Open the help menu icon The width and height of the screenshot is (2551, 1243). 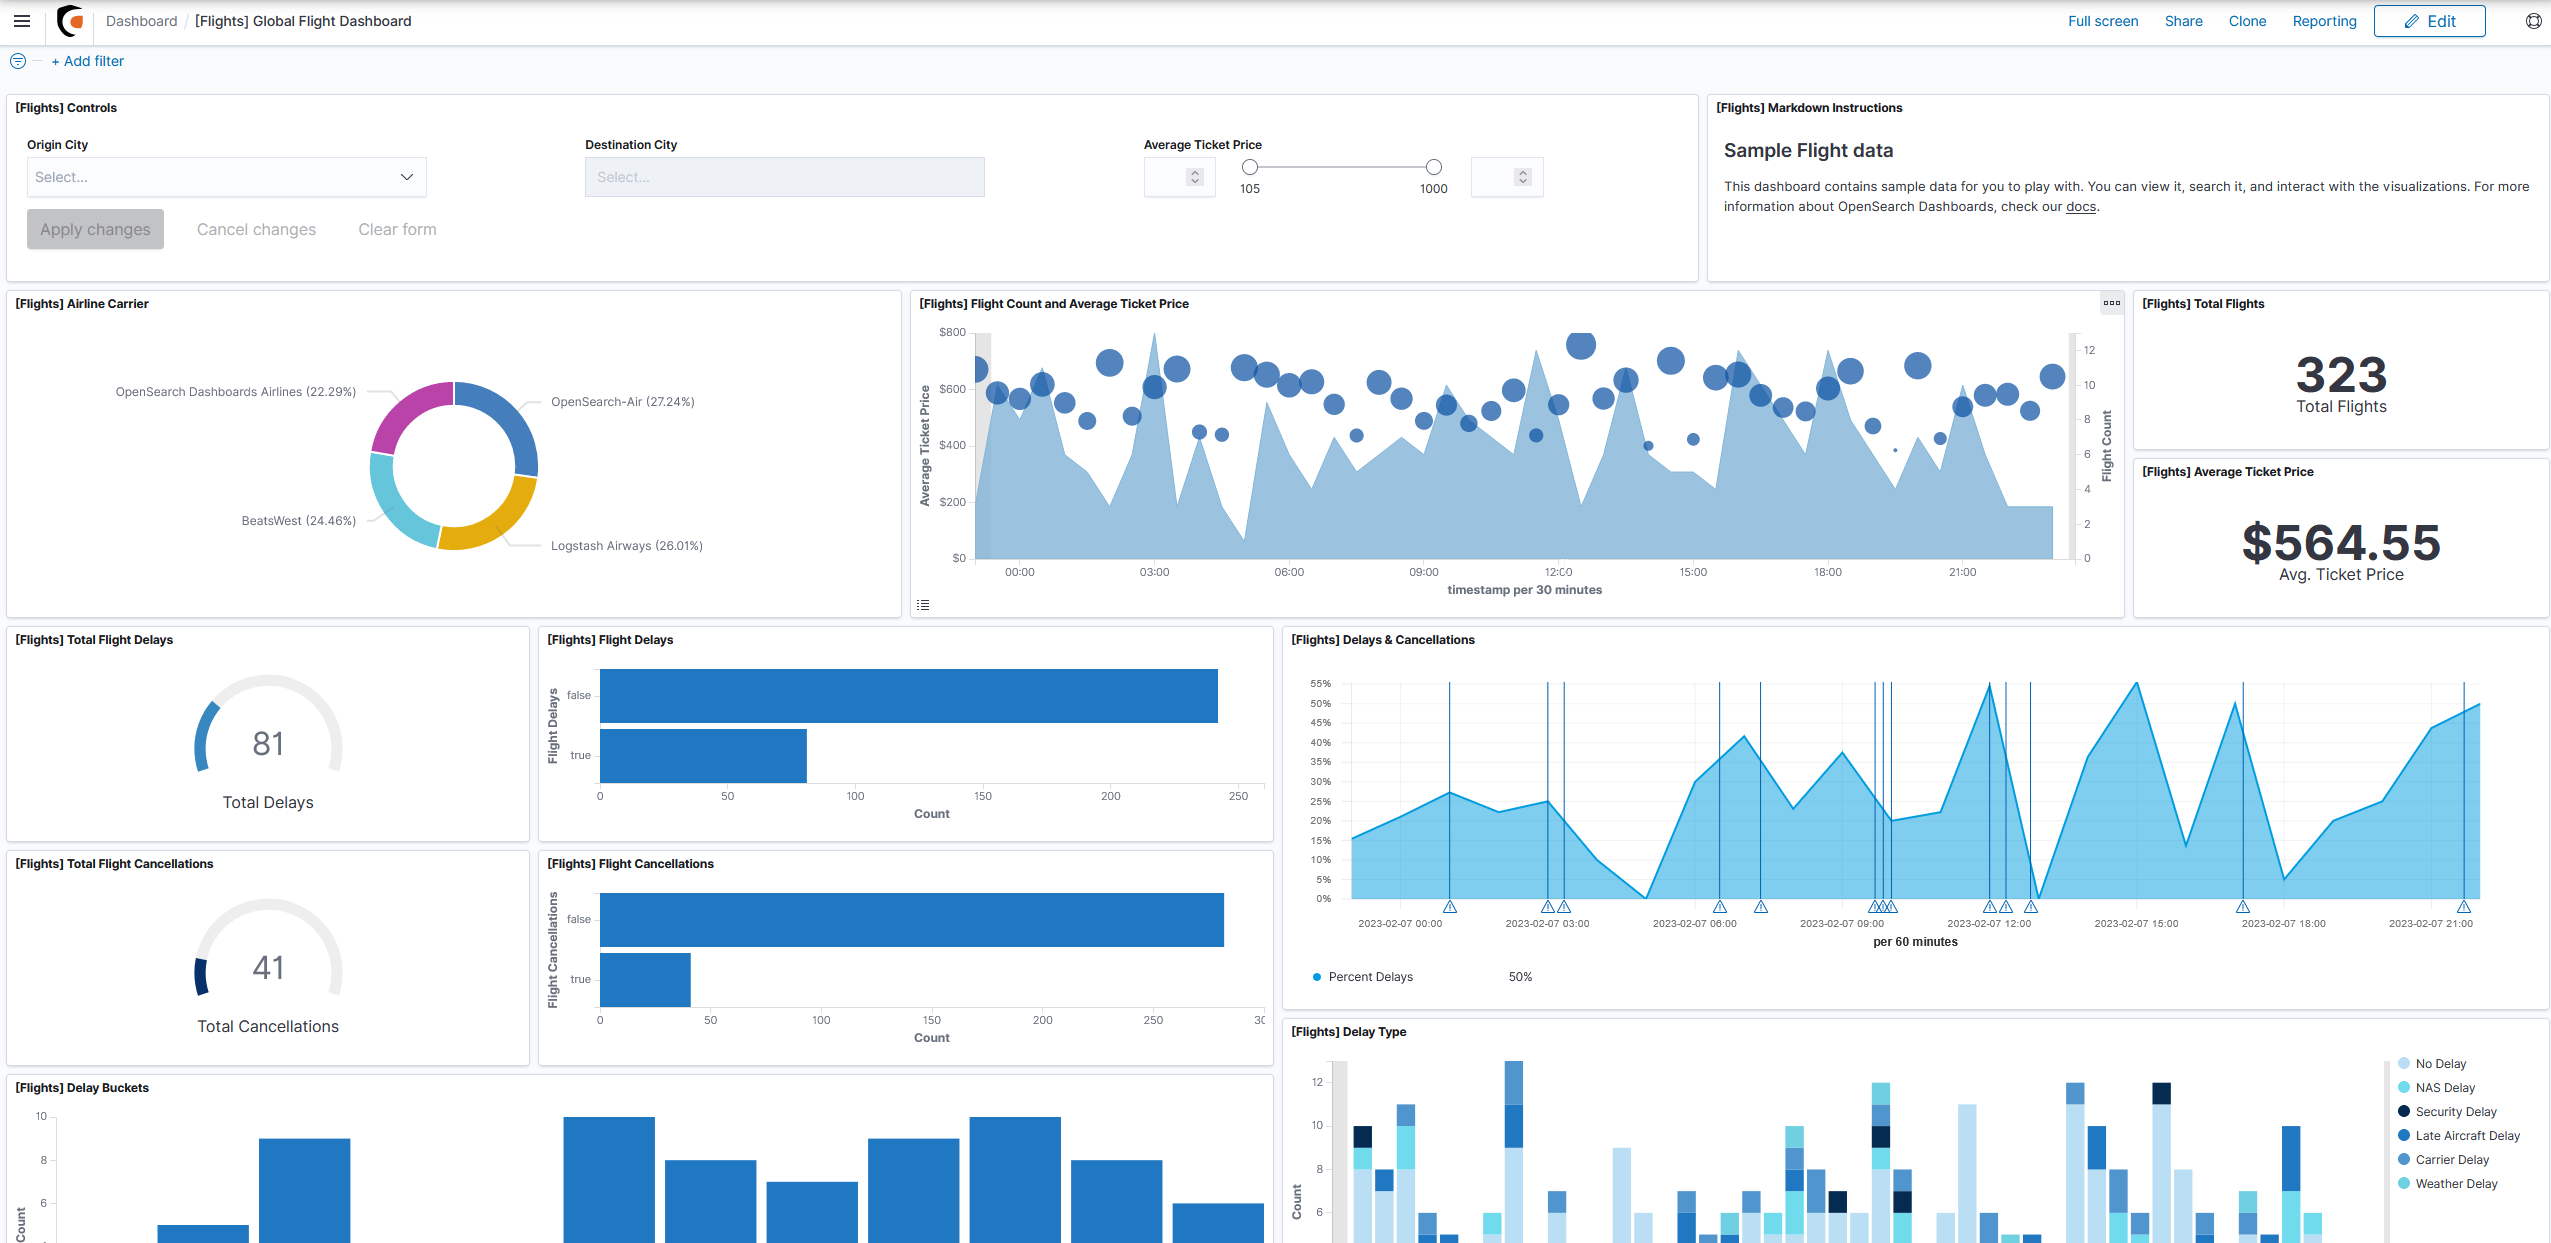(2533, 21)
